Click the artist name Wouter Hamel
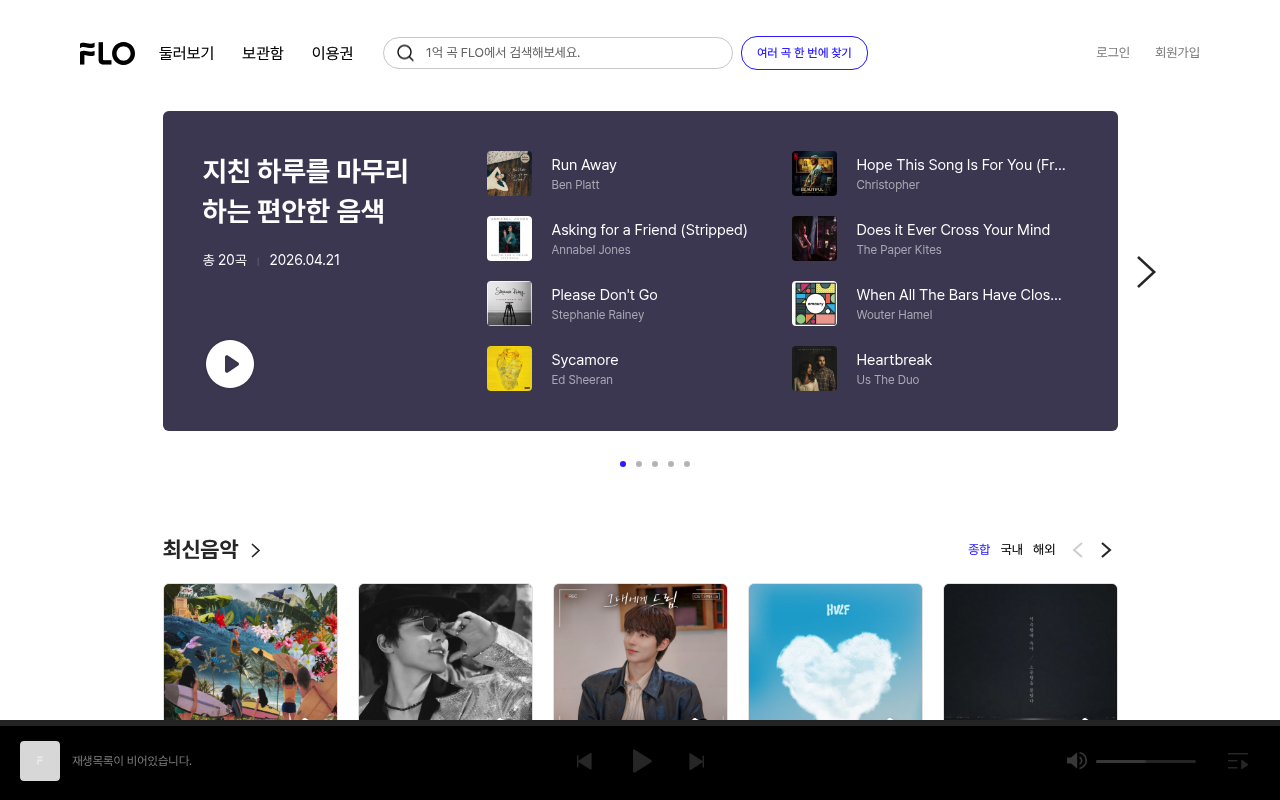The height and width of the screenshot is (800, 1280). (894, 315)
